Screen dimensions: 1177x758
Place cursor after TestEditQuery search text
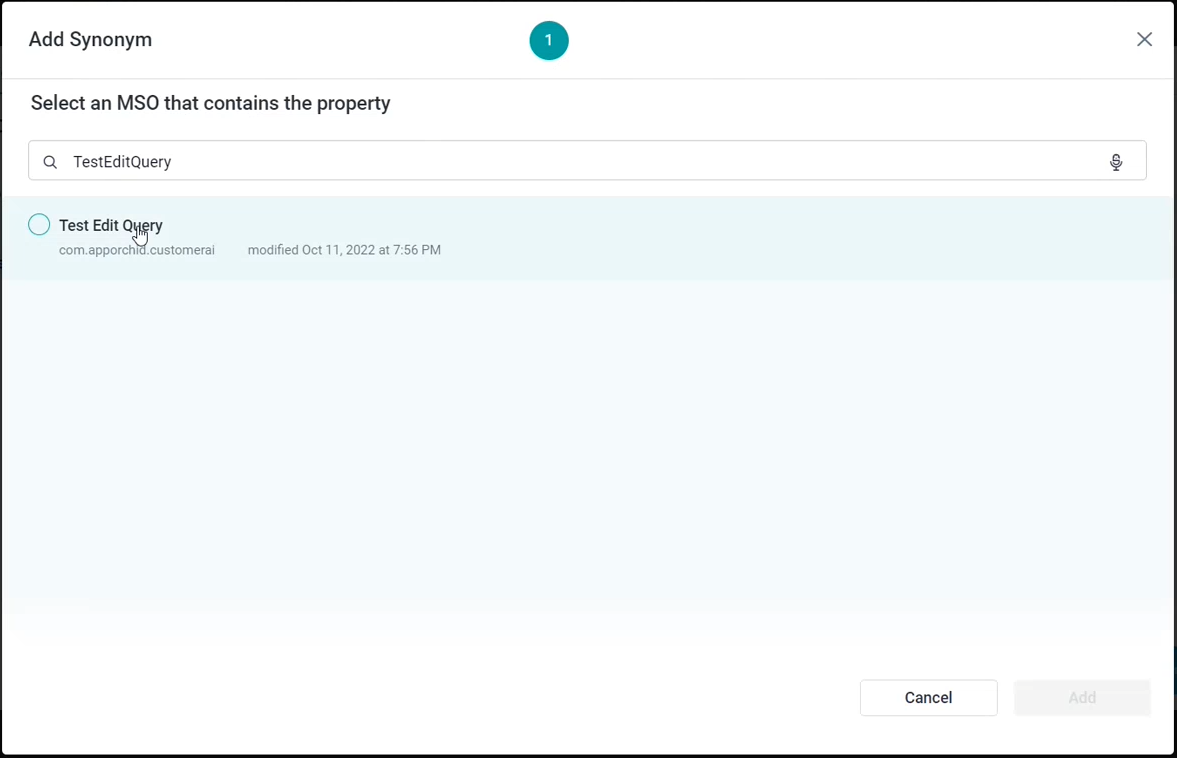[174, 162]
